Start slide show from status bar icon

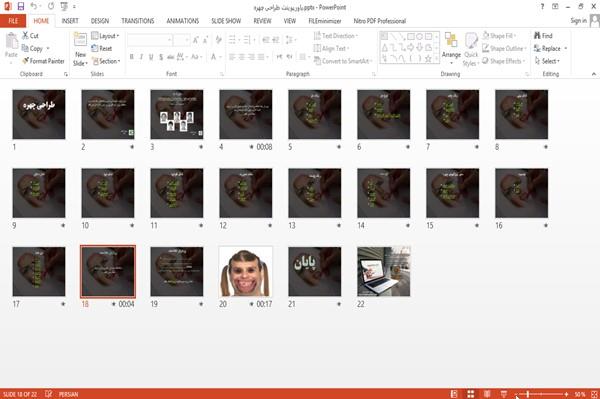[504, 394]
